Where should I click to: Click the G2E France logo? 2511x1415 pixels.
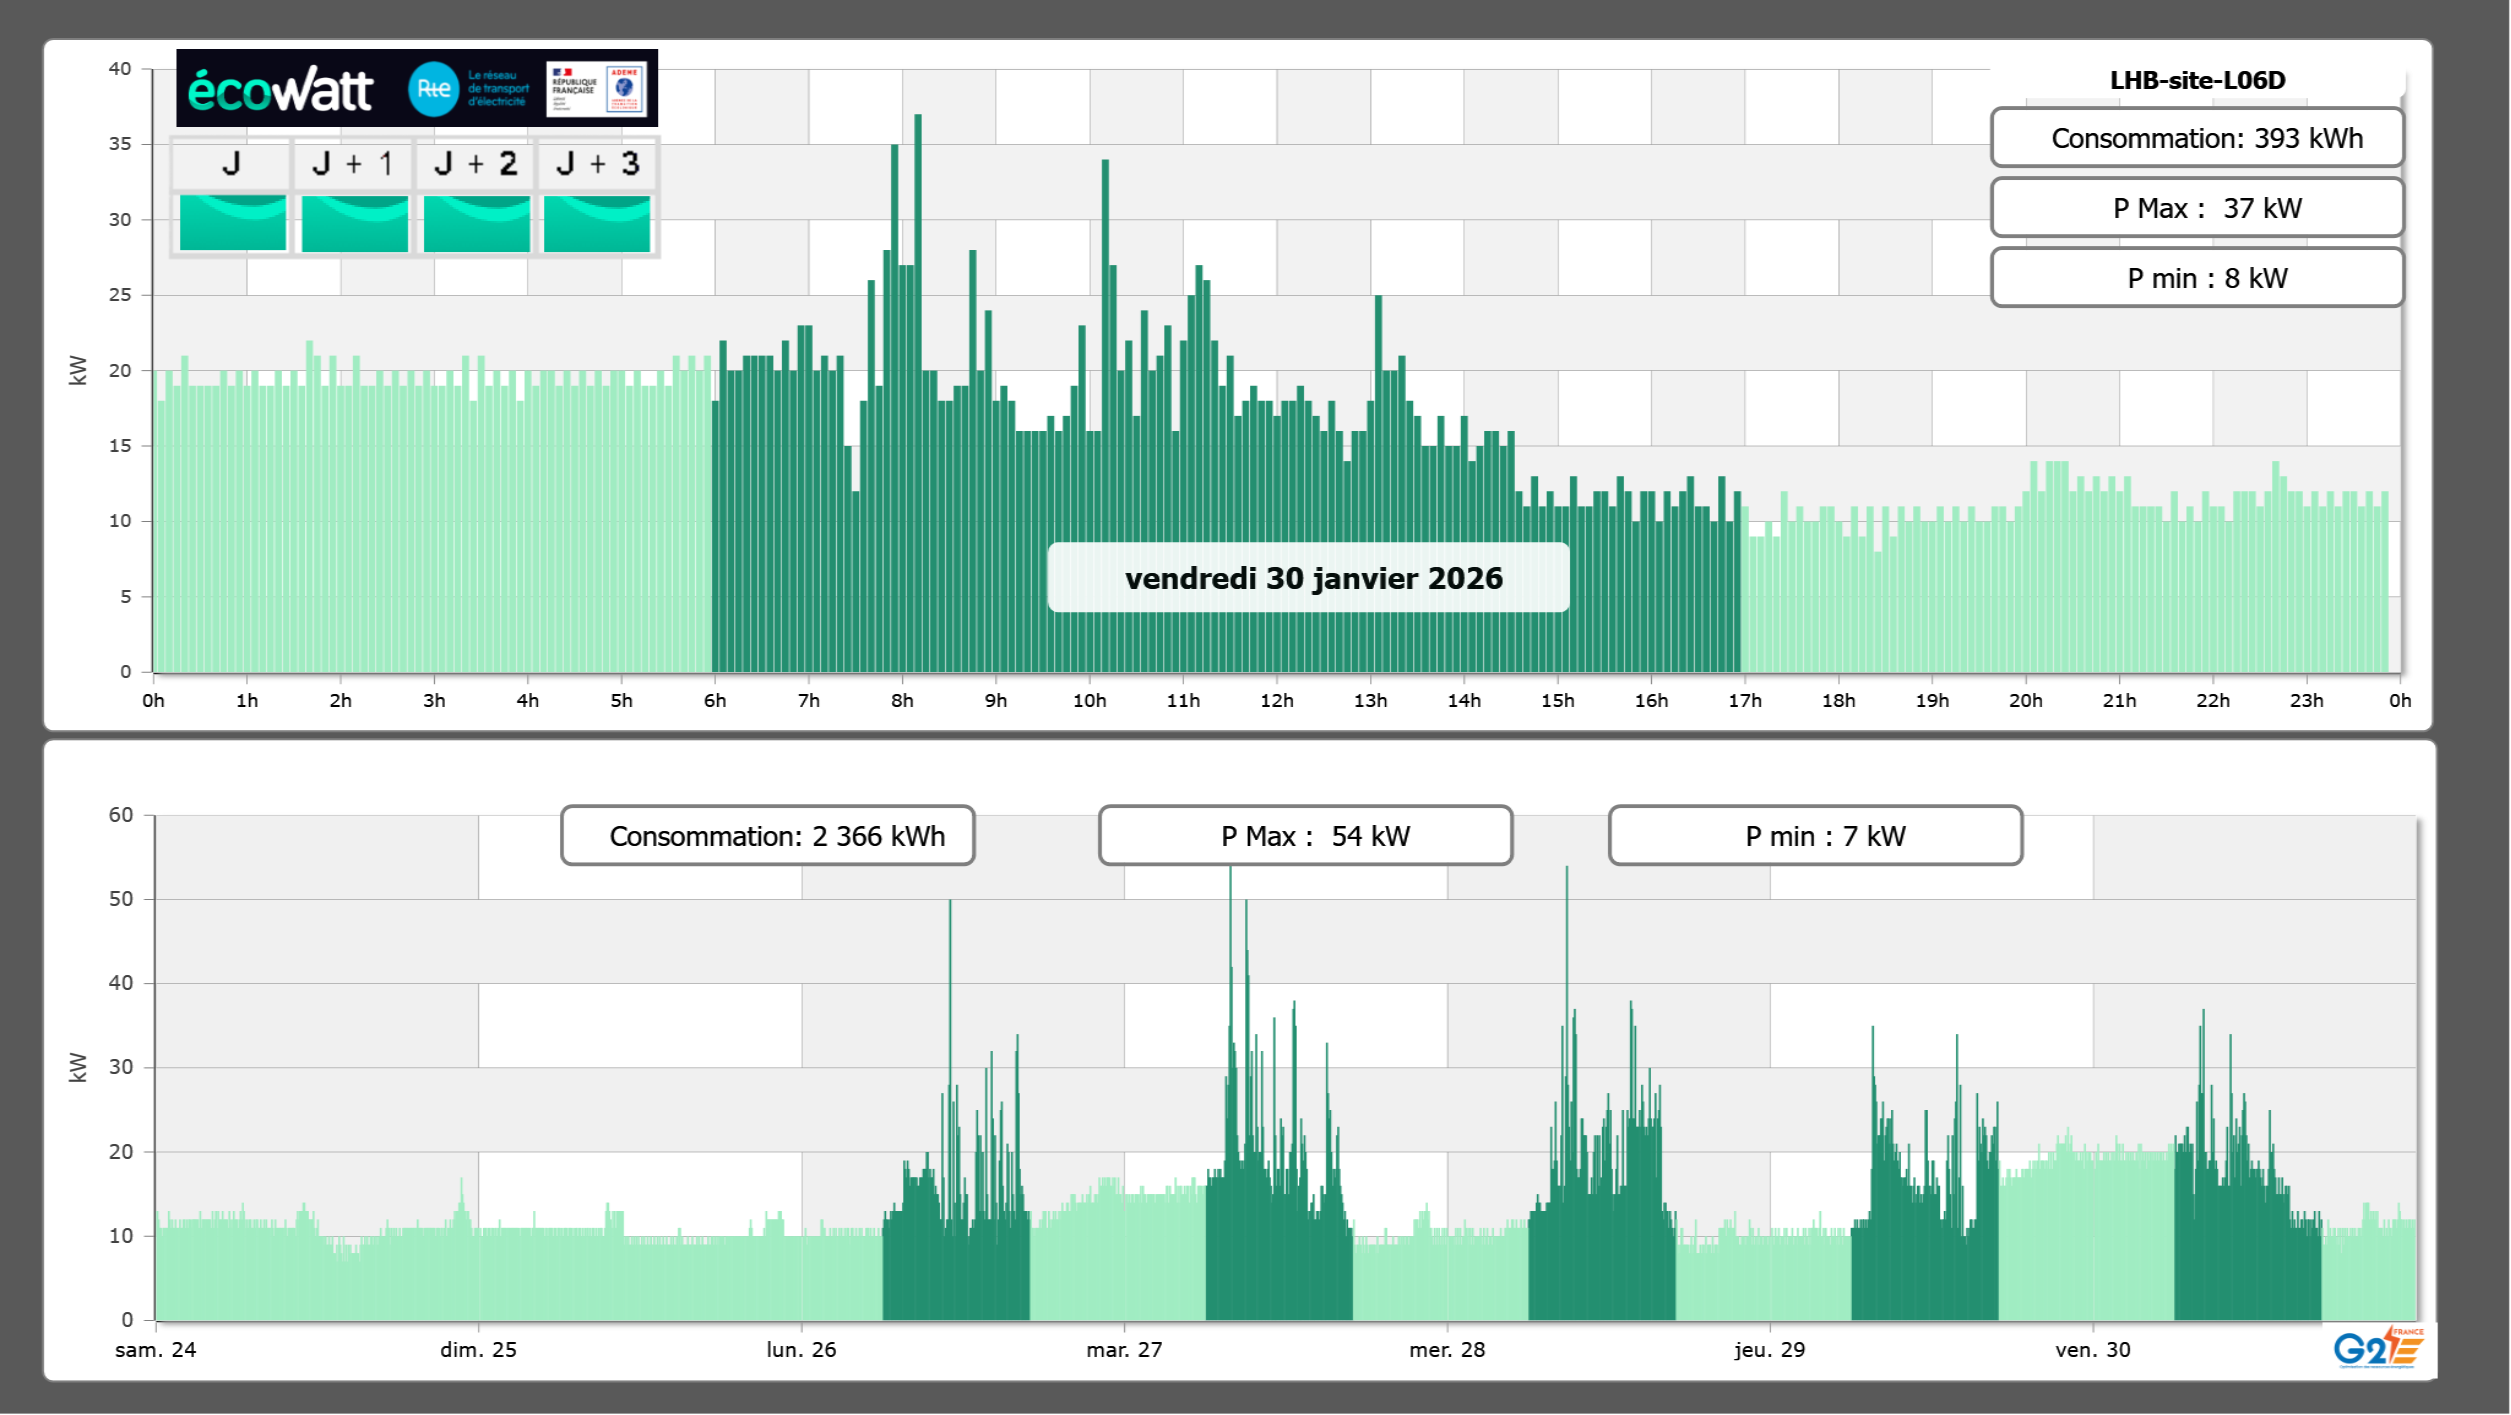tap(2378, 1348)
